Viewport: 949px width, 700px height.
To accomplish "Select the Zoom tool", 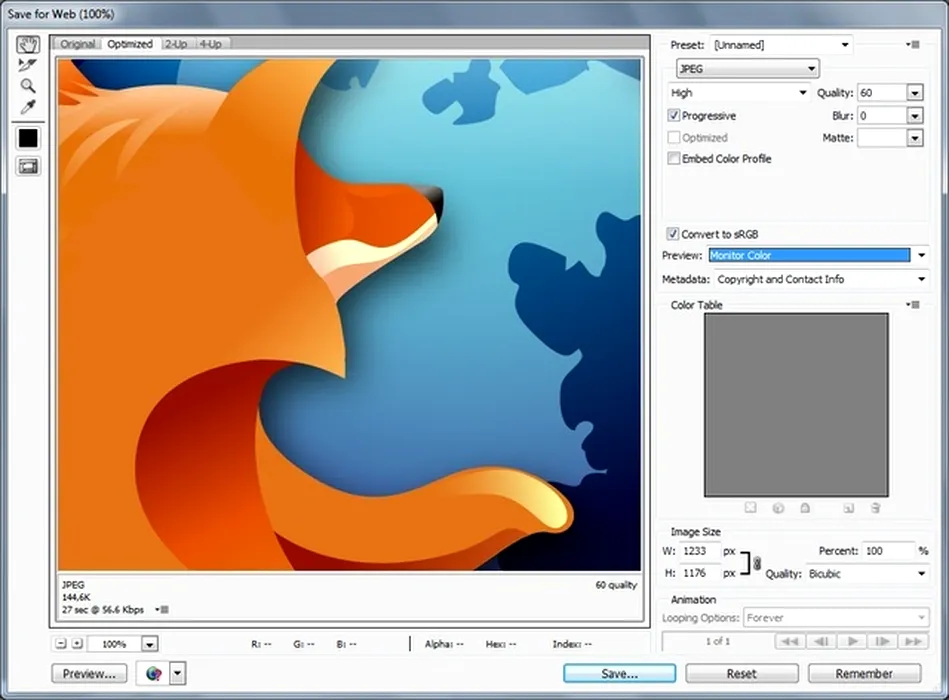I will pyautogui.click(x=28, y=86).
